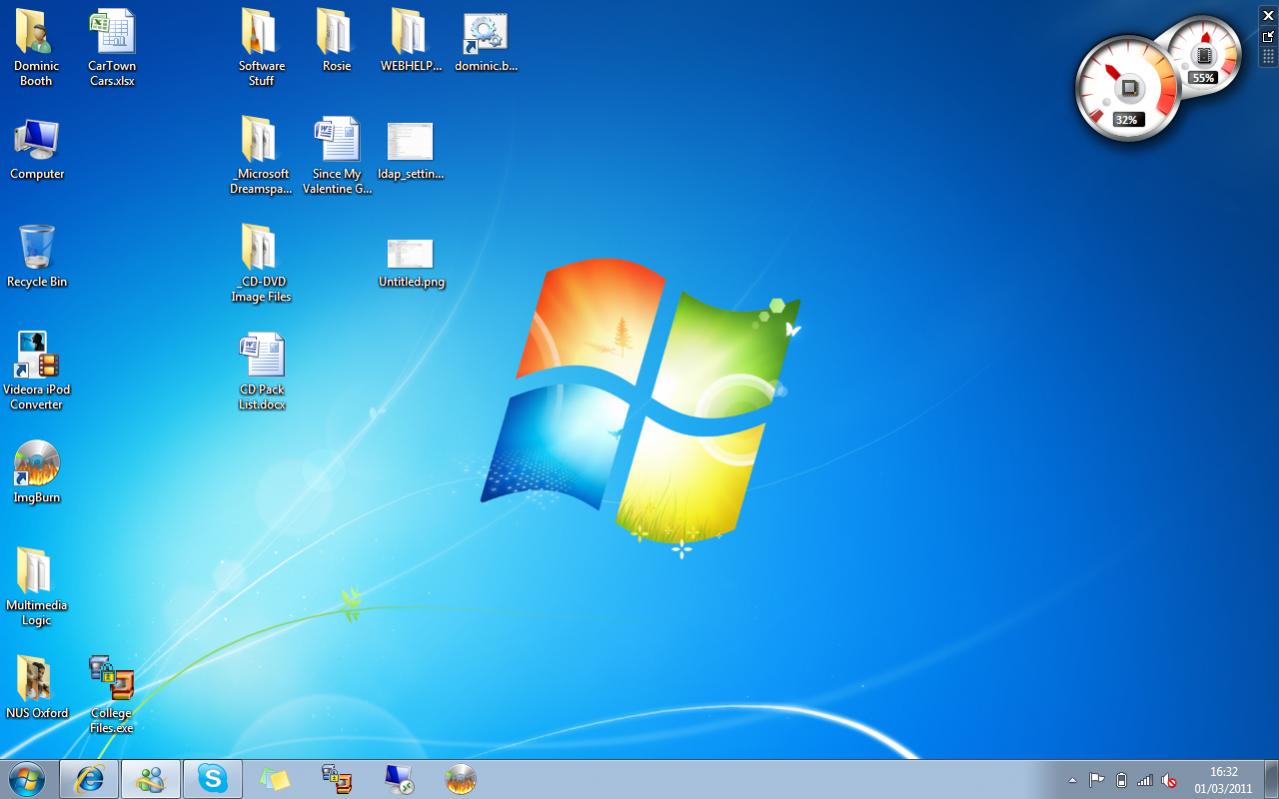Select the Rosie folder icon
This screenshot has height=799, width=1279.
click(336, 40)
